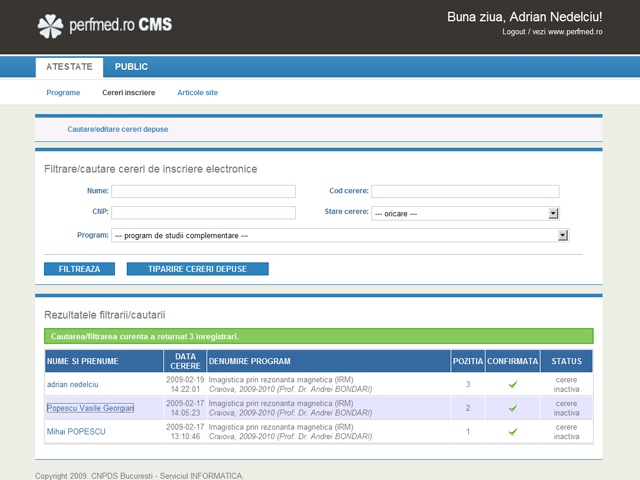Focus the Cod cerere input field
Image resolution: width=640 pixels, height=480 pixels.
(465, 191)
